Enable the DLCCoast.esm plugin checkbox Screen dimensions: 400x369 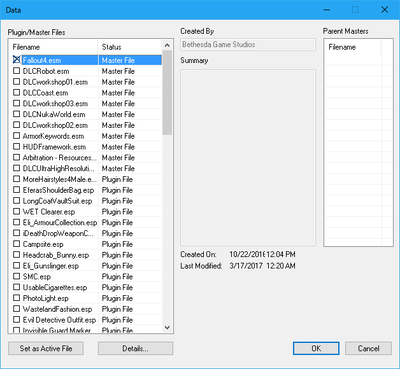click(16, 92)
